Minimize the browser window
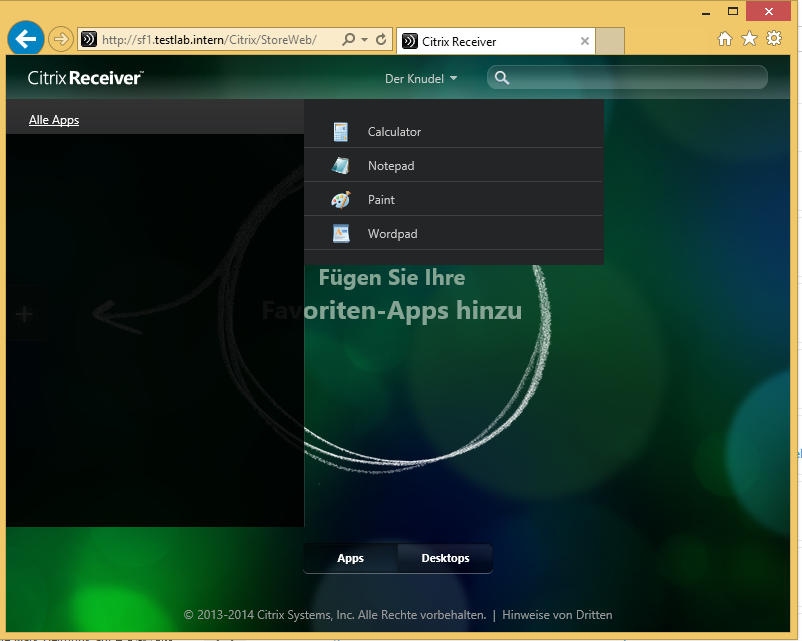The image size is (802, 641). tap(706, 12)
